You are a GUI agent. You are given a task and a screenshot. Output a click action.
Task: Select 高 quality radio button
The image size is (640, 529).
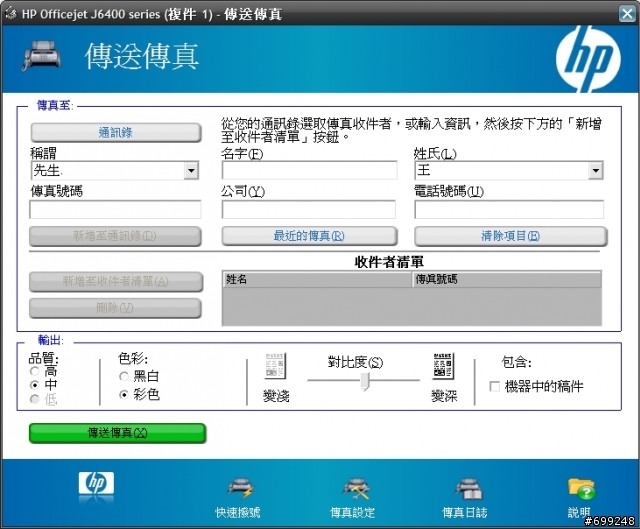point(35,371)
